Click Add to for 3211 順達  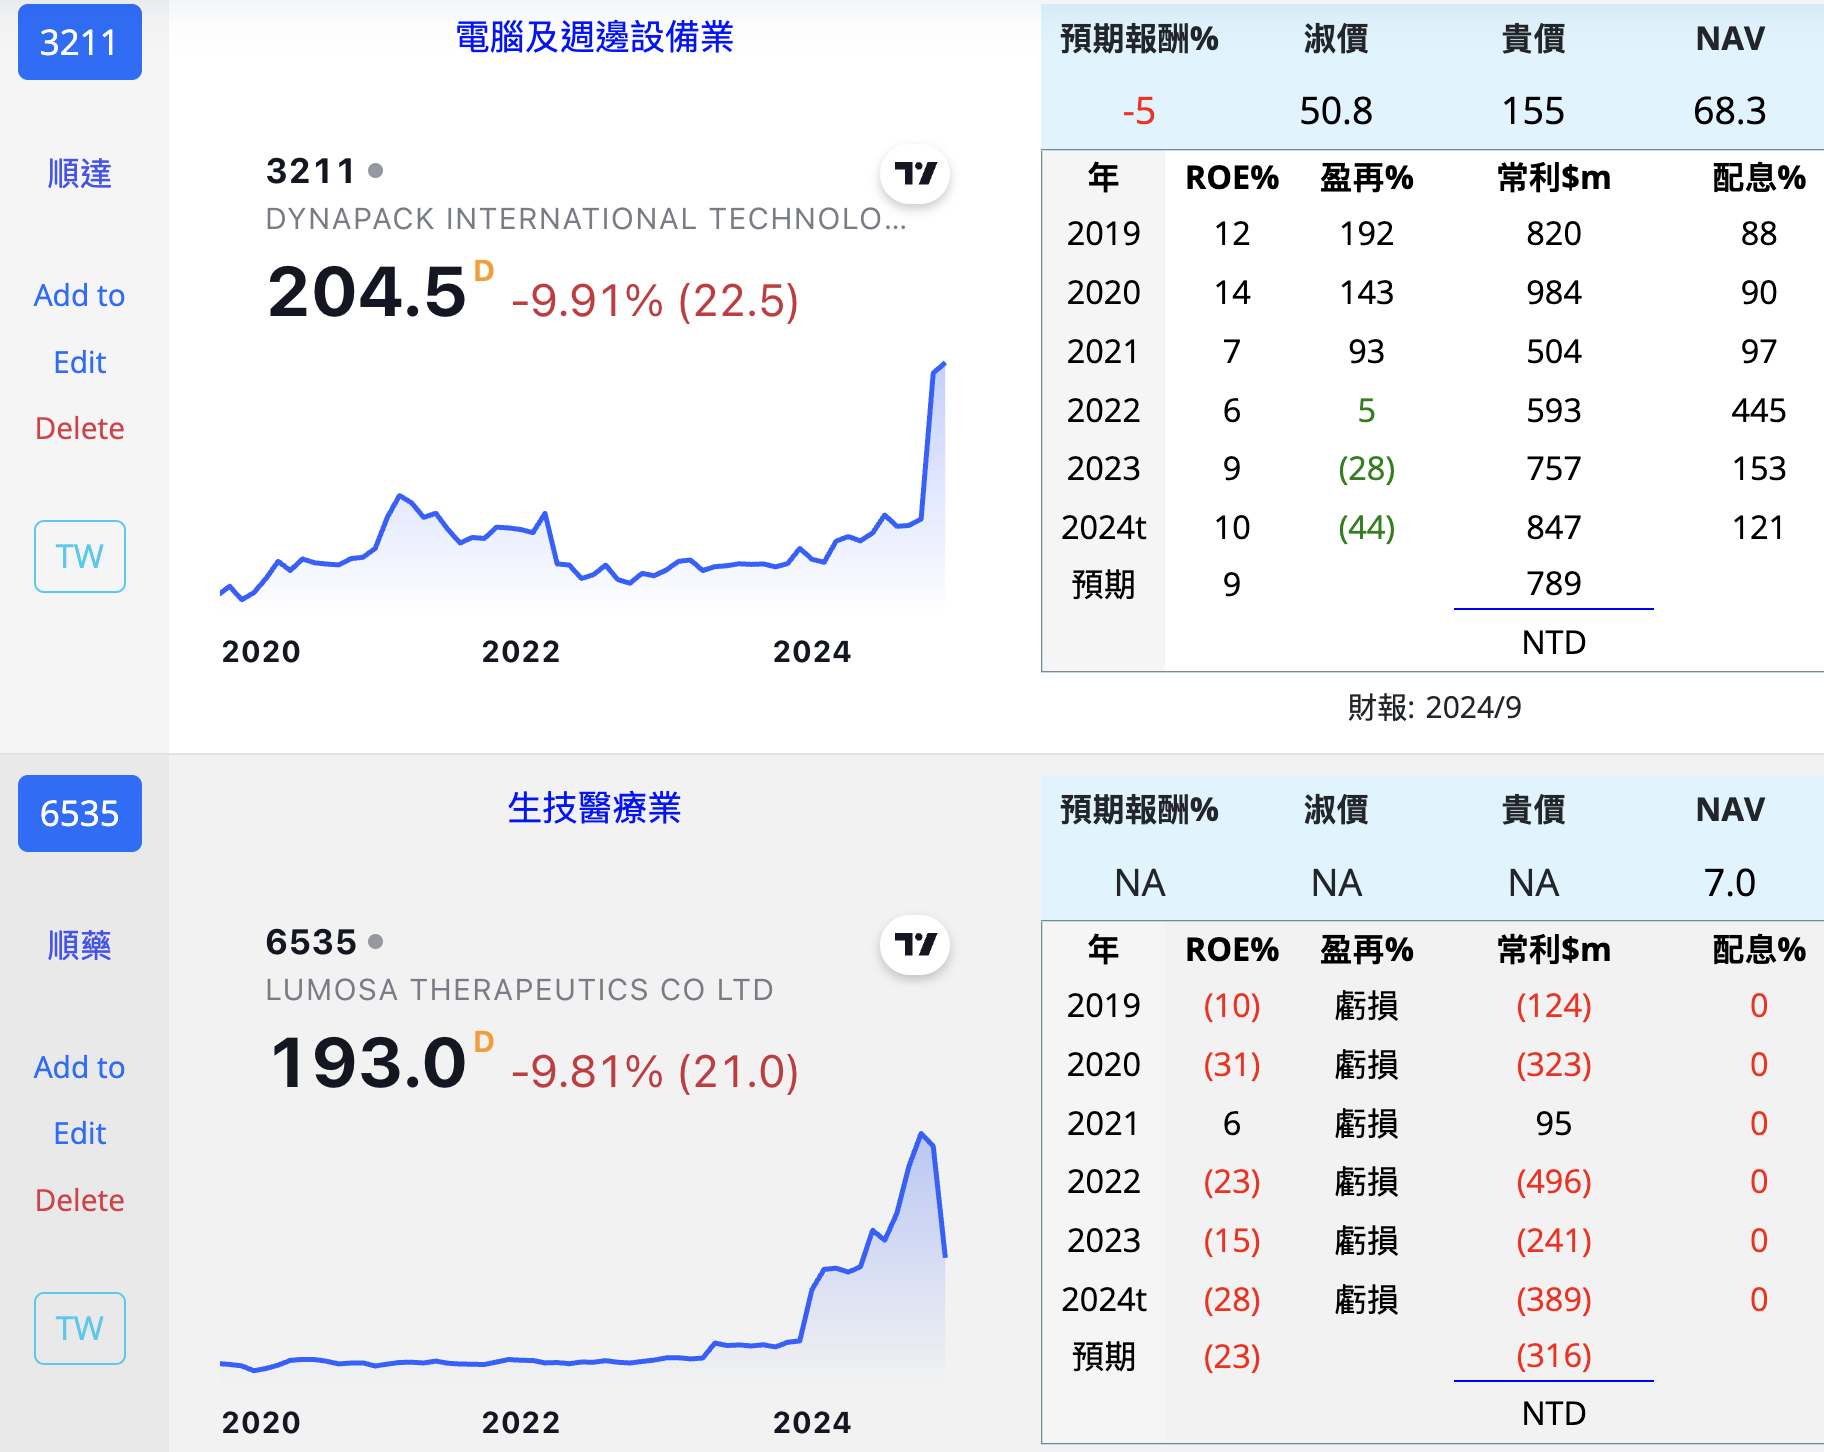point(80,295)
